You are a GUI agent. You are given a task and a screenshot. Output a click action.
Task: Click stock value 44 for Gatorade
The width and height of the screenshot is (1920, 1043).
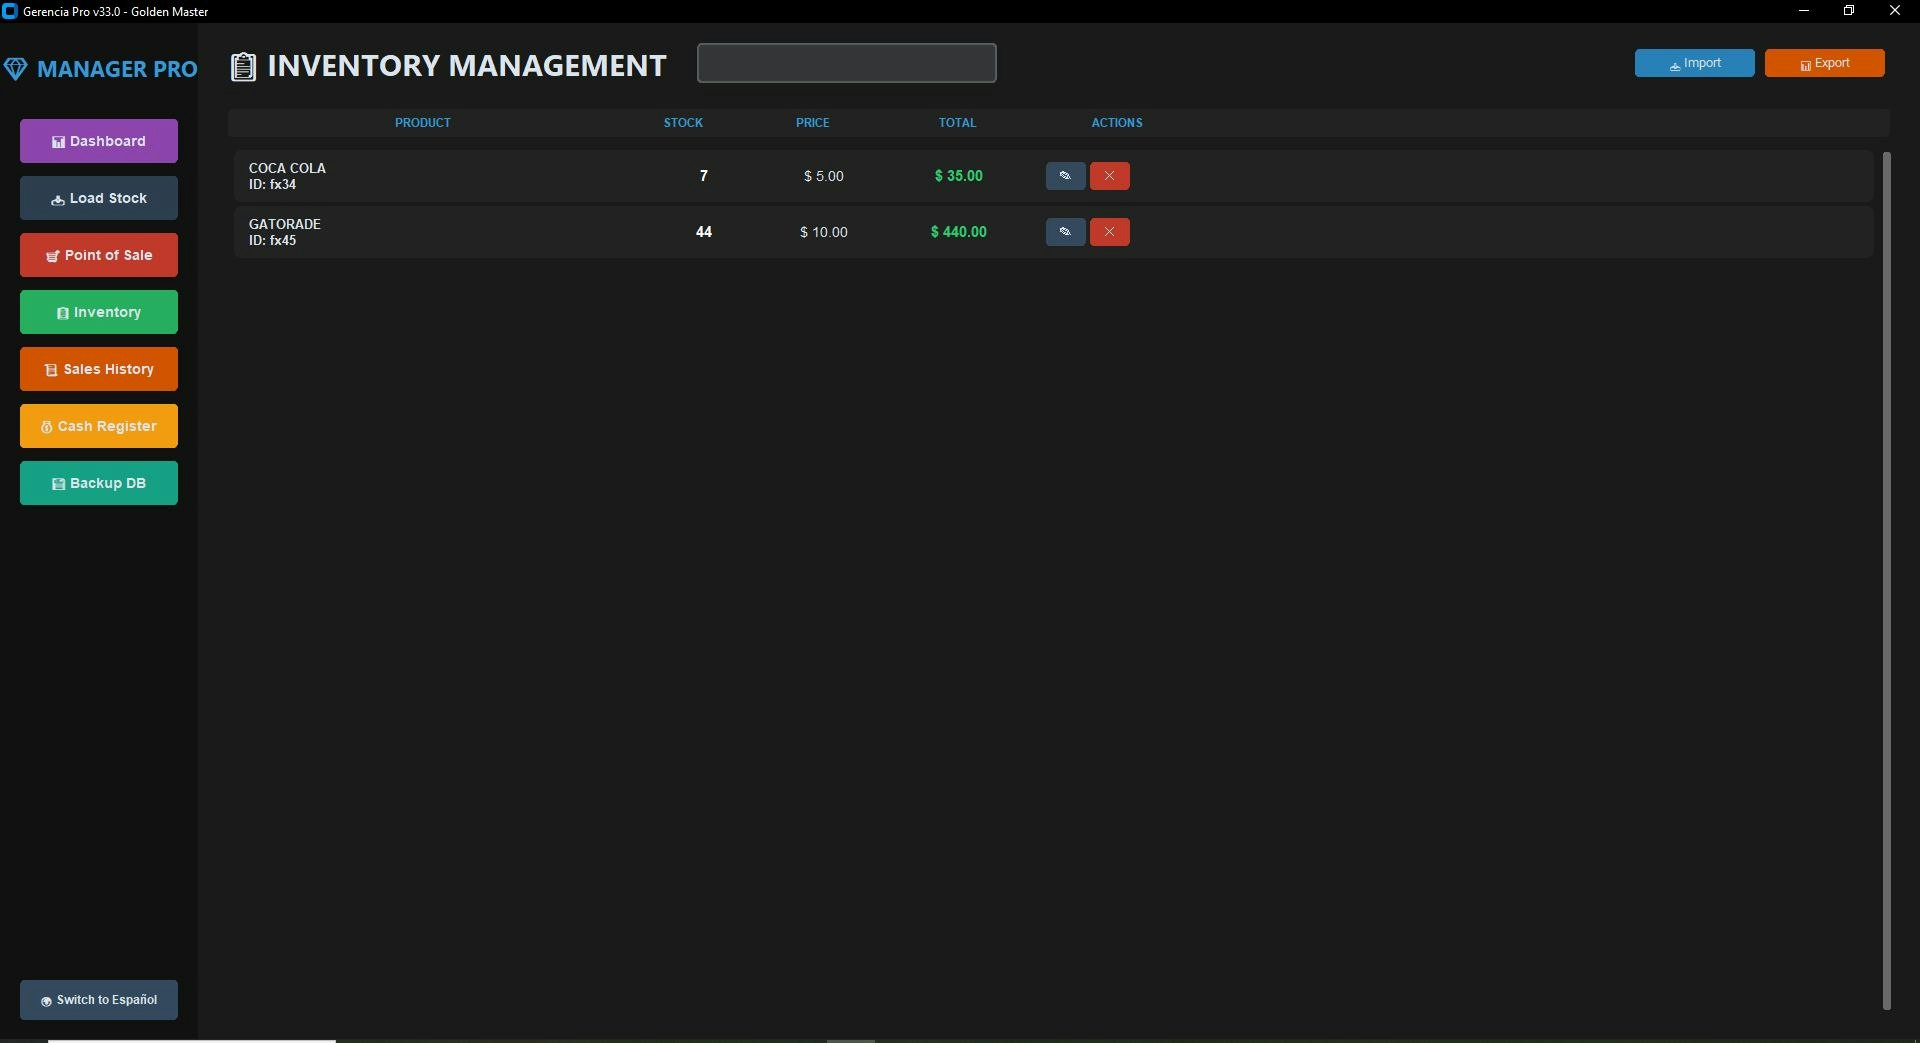704,232
